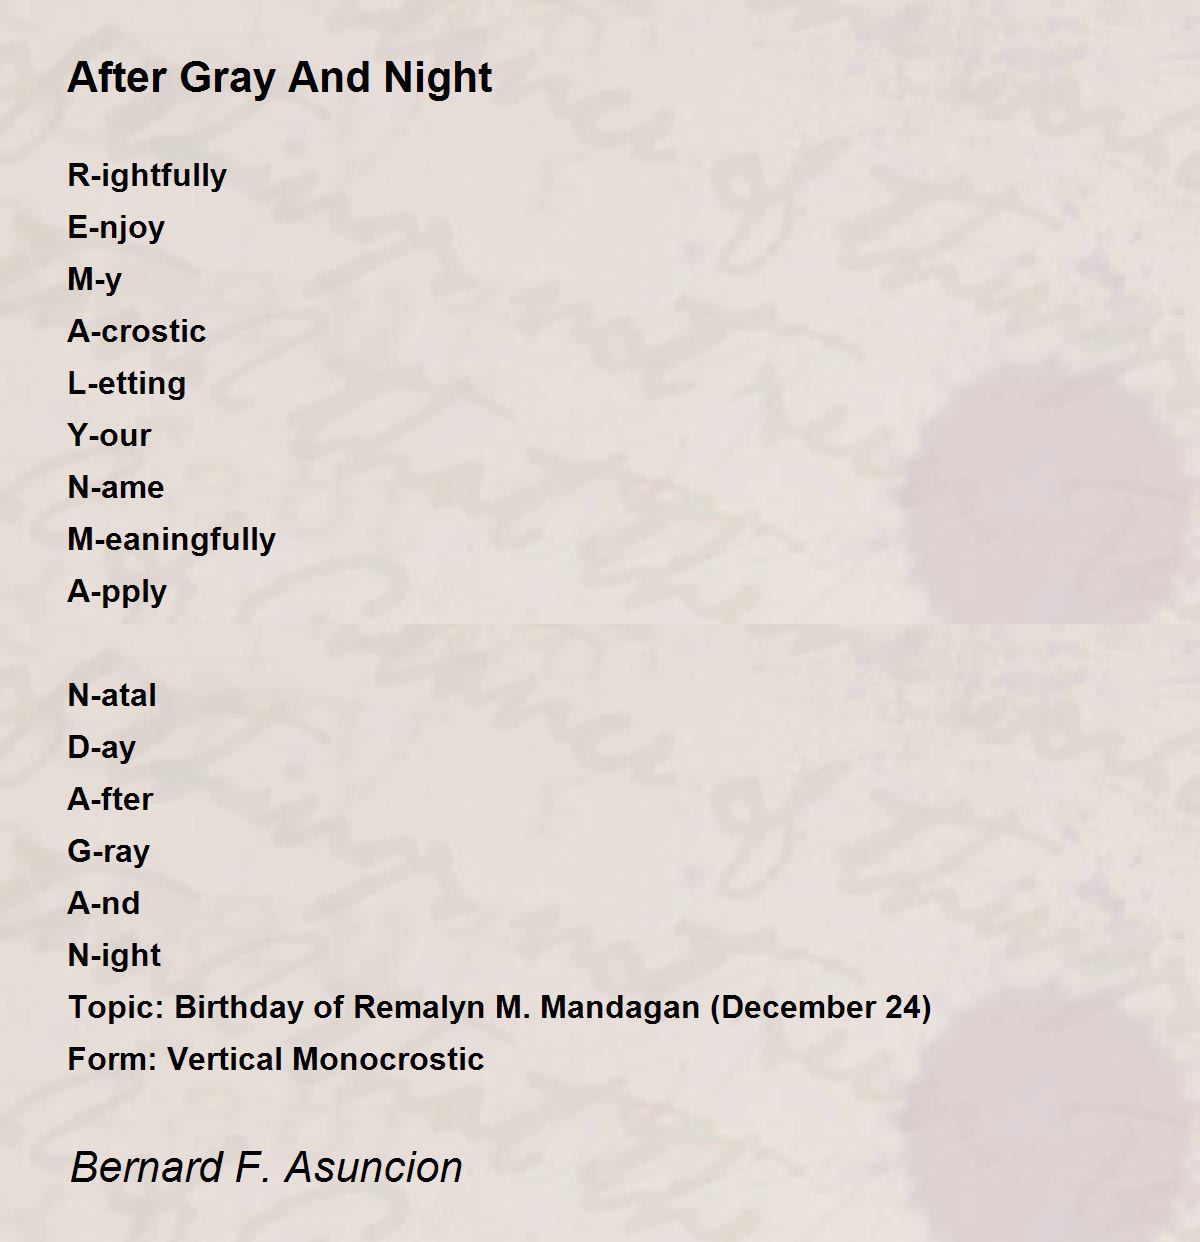
Task: Click the line A-pply
Action: point(117,592)
